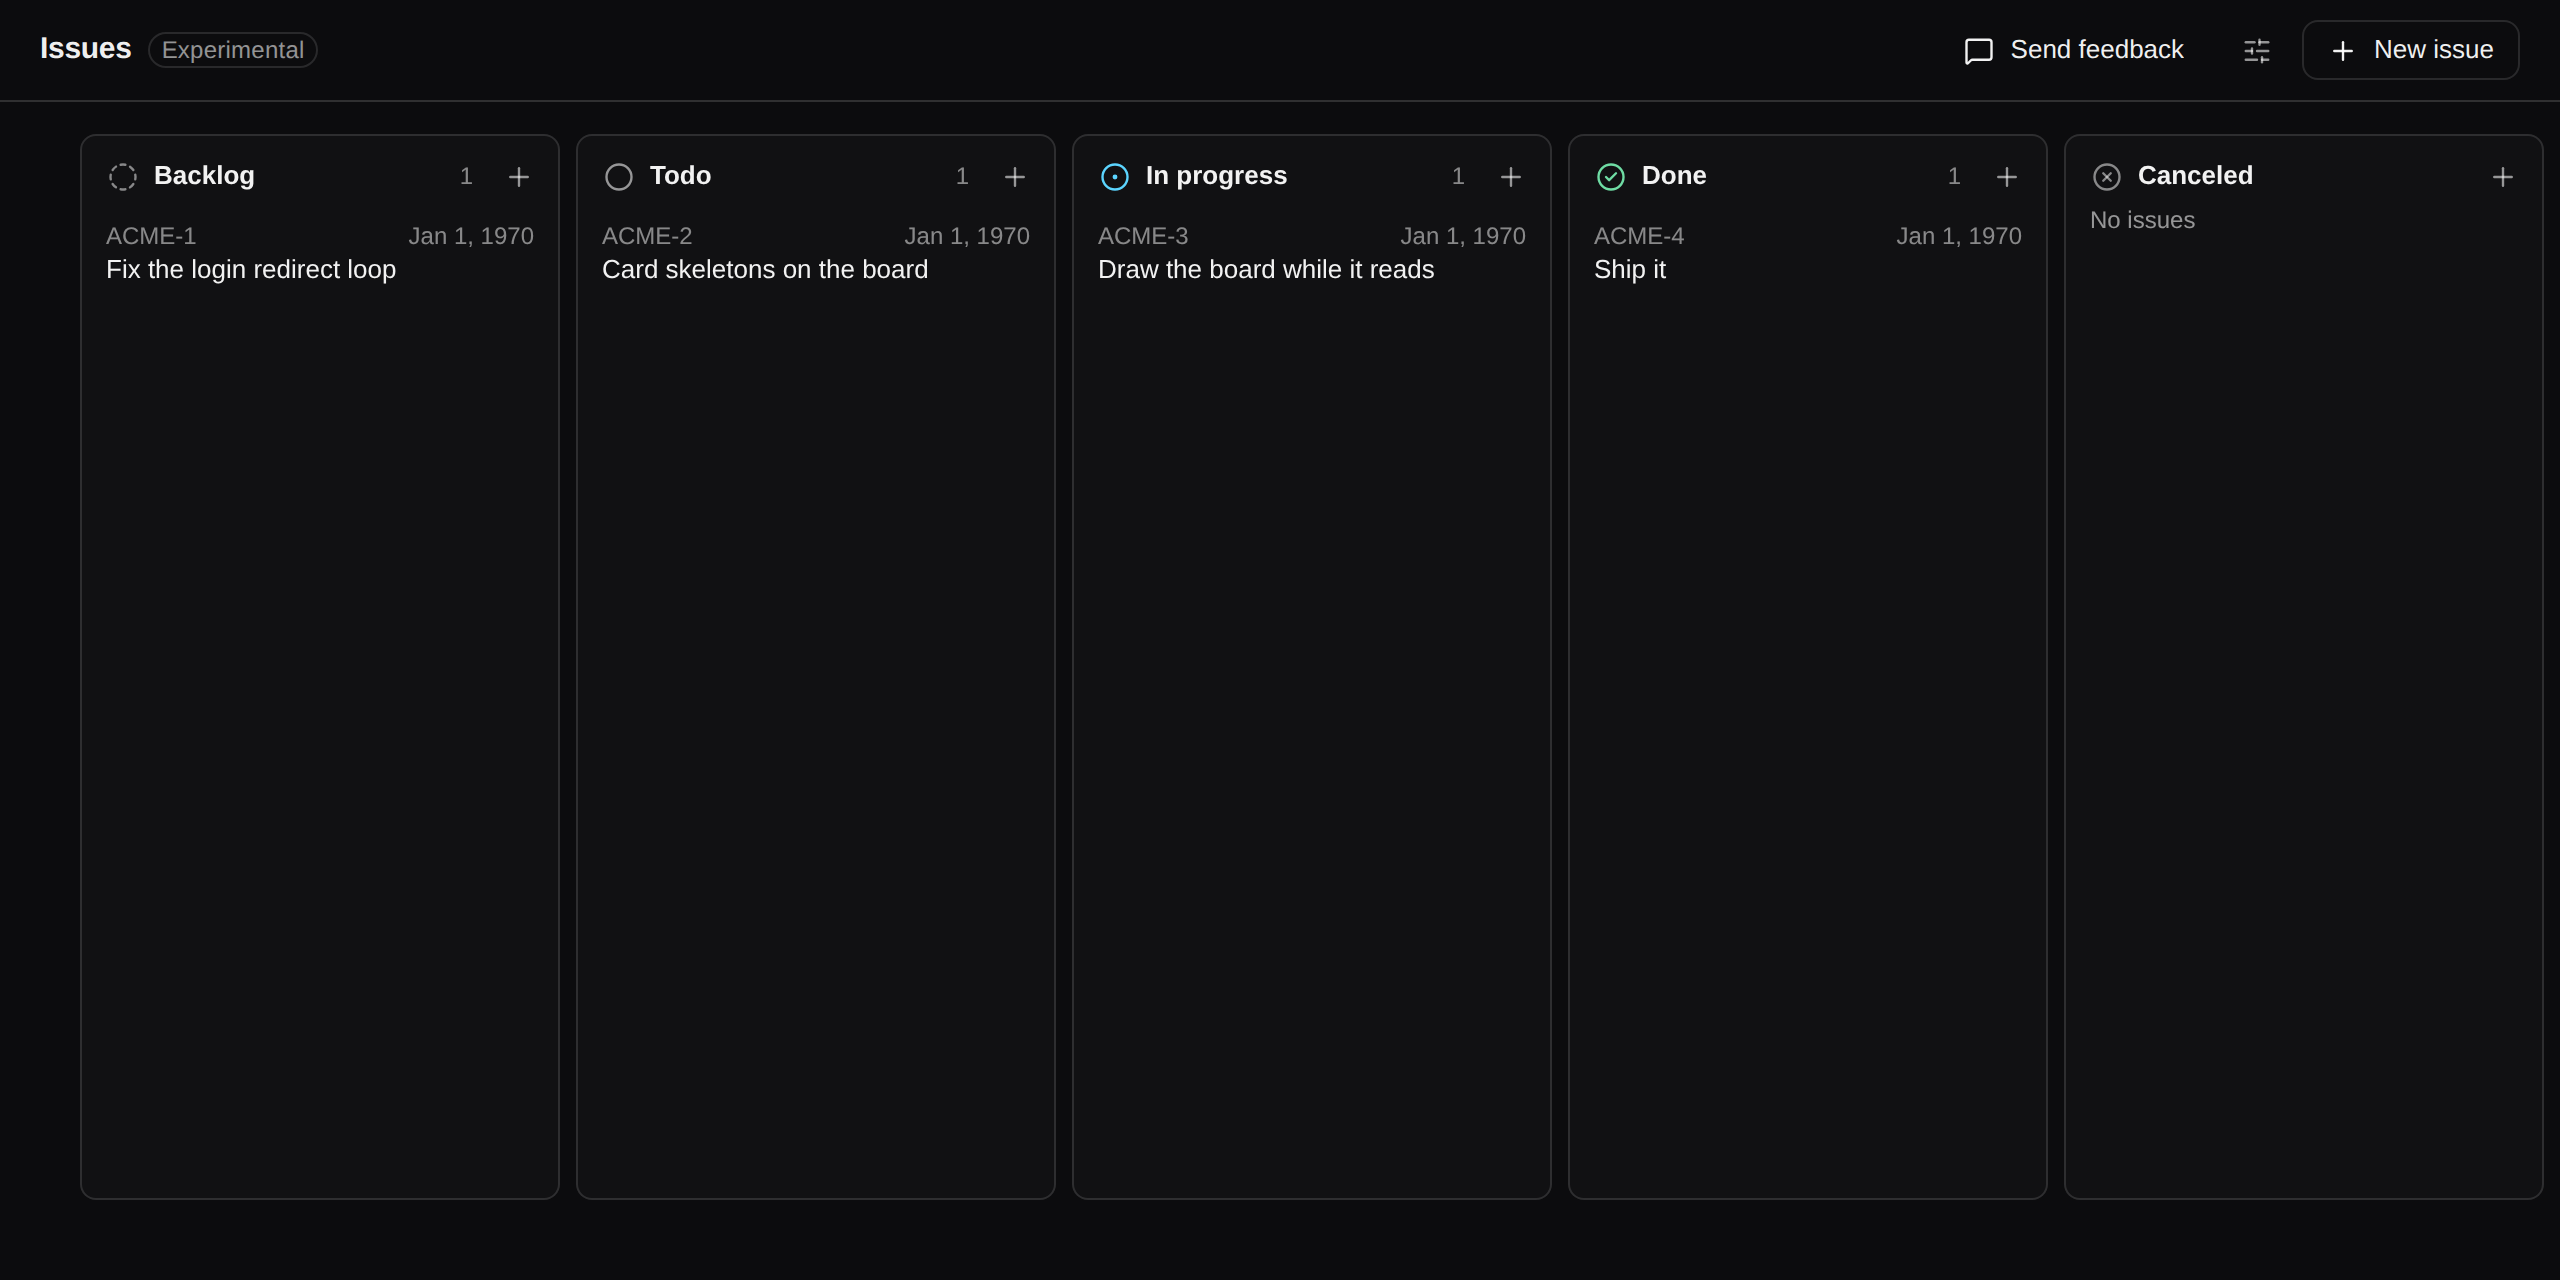Click the ACME-3 identifier
The width and height of the screenshot is (2560, 1280).
click(1143, 236)
